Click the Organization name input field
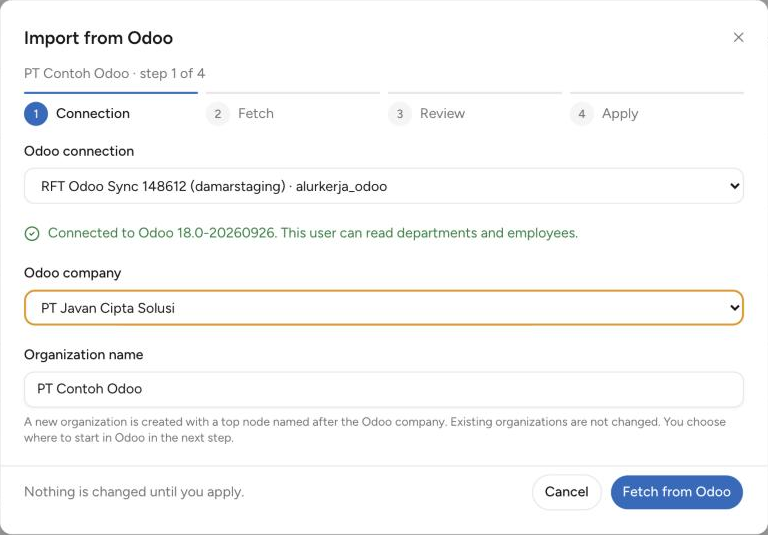Viewport: 768px width, 535px height. pos(384,389)
